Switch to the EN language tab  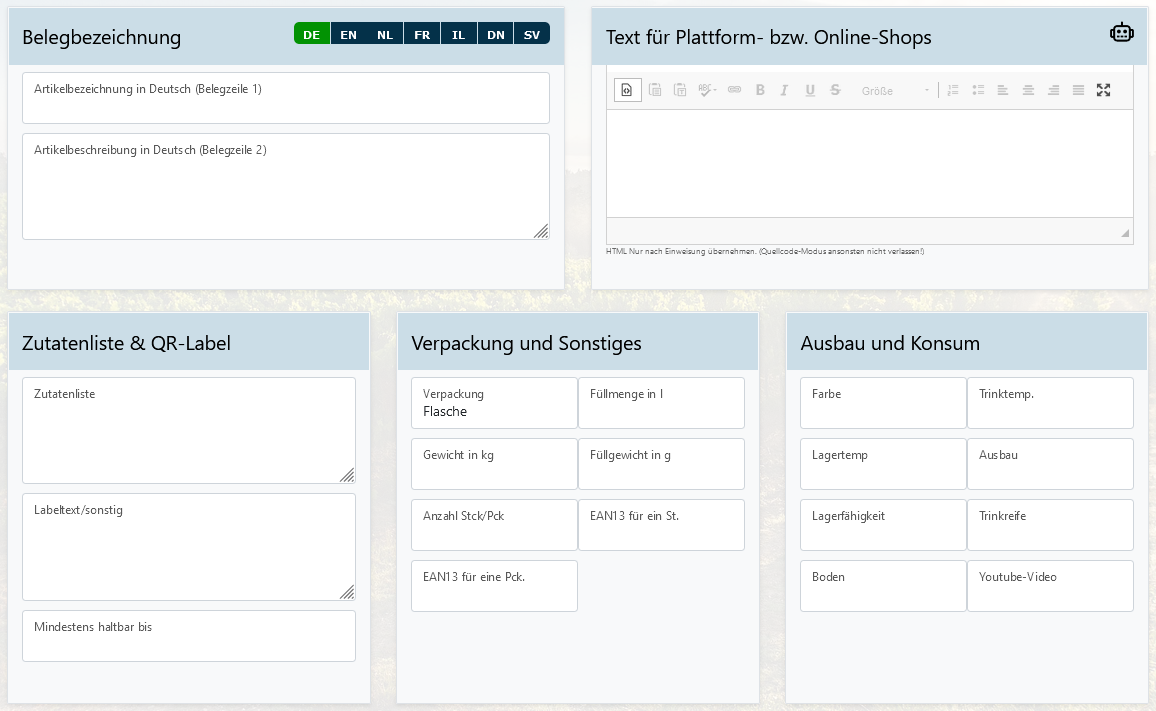click(348, 34)
